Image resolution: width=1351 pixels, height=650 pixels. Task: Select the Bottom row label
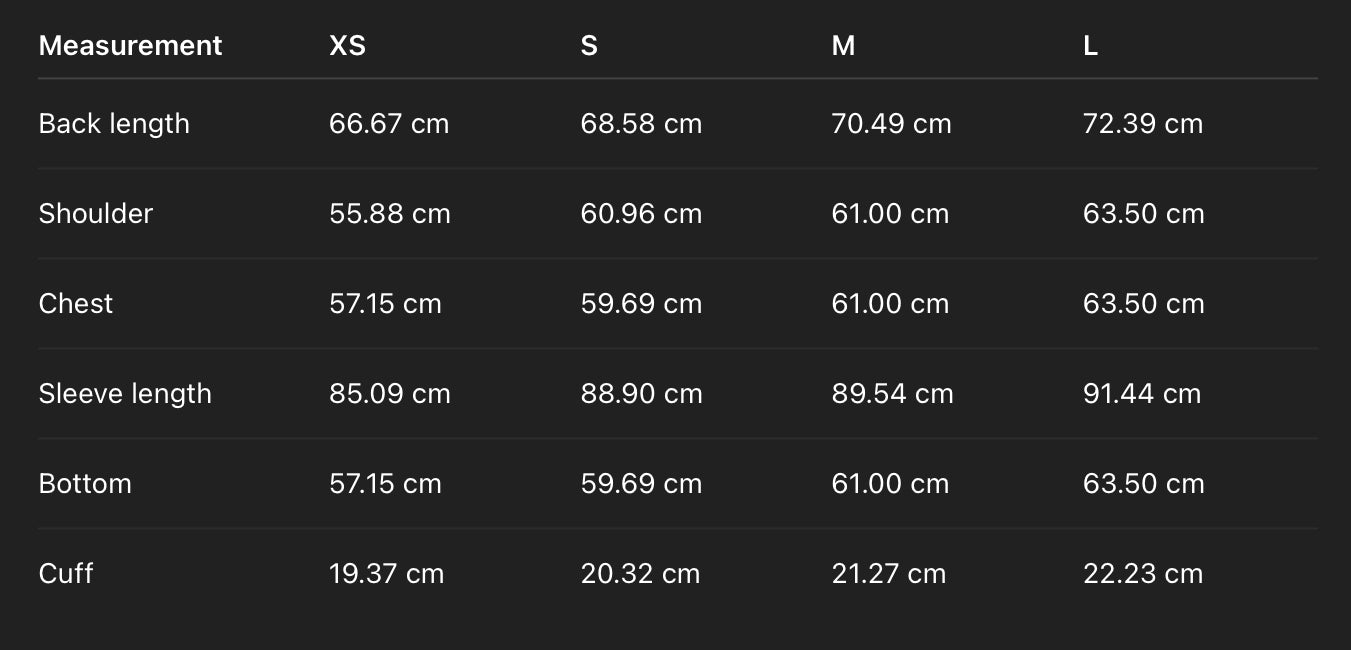click(85, 484)
